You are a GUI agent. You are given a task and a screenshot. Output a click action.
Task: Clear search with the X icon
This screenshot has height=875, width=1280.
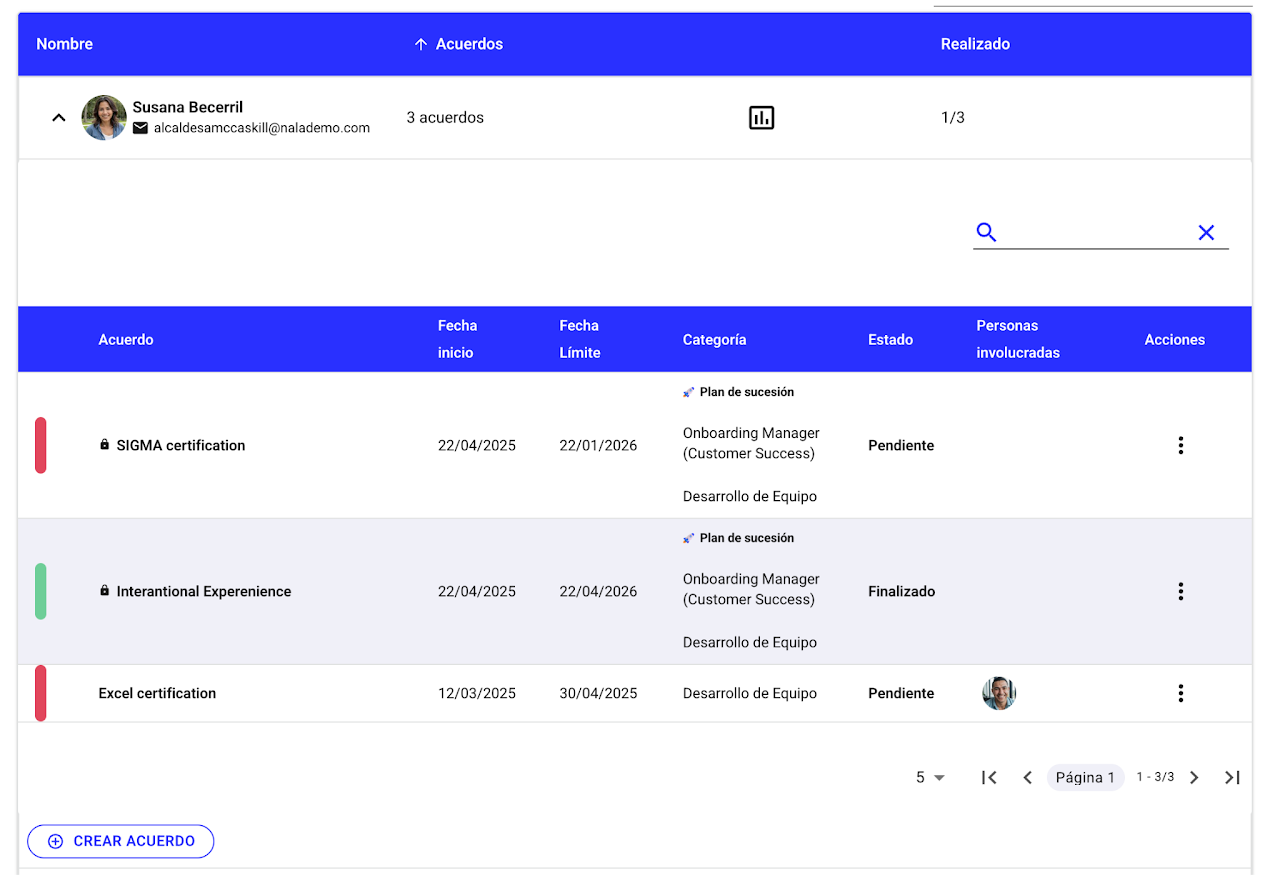[x=1206, y=232]
